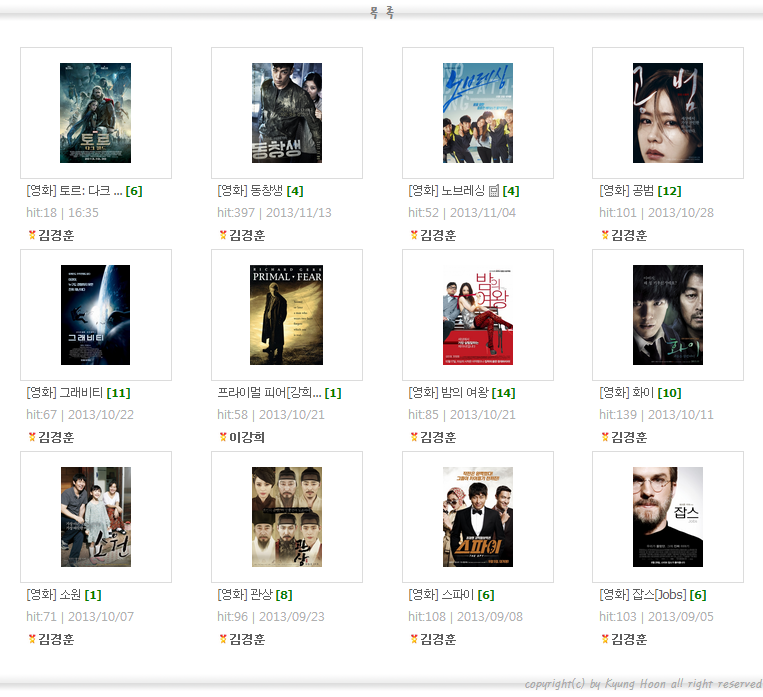
Task: Open the post titled [영화] 토르: 다크 ...
Action: (x=74, y=191)
